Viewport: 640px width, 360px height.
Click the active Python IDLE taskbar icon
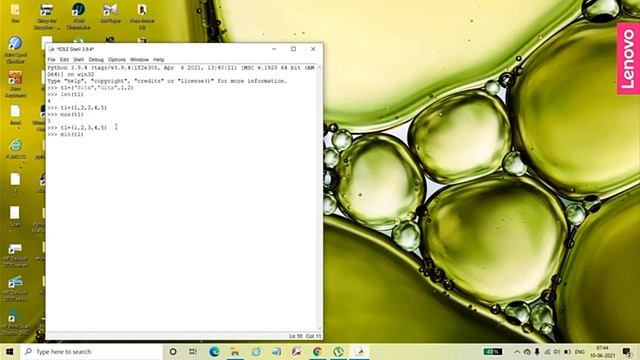[x=359, y=351]
